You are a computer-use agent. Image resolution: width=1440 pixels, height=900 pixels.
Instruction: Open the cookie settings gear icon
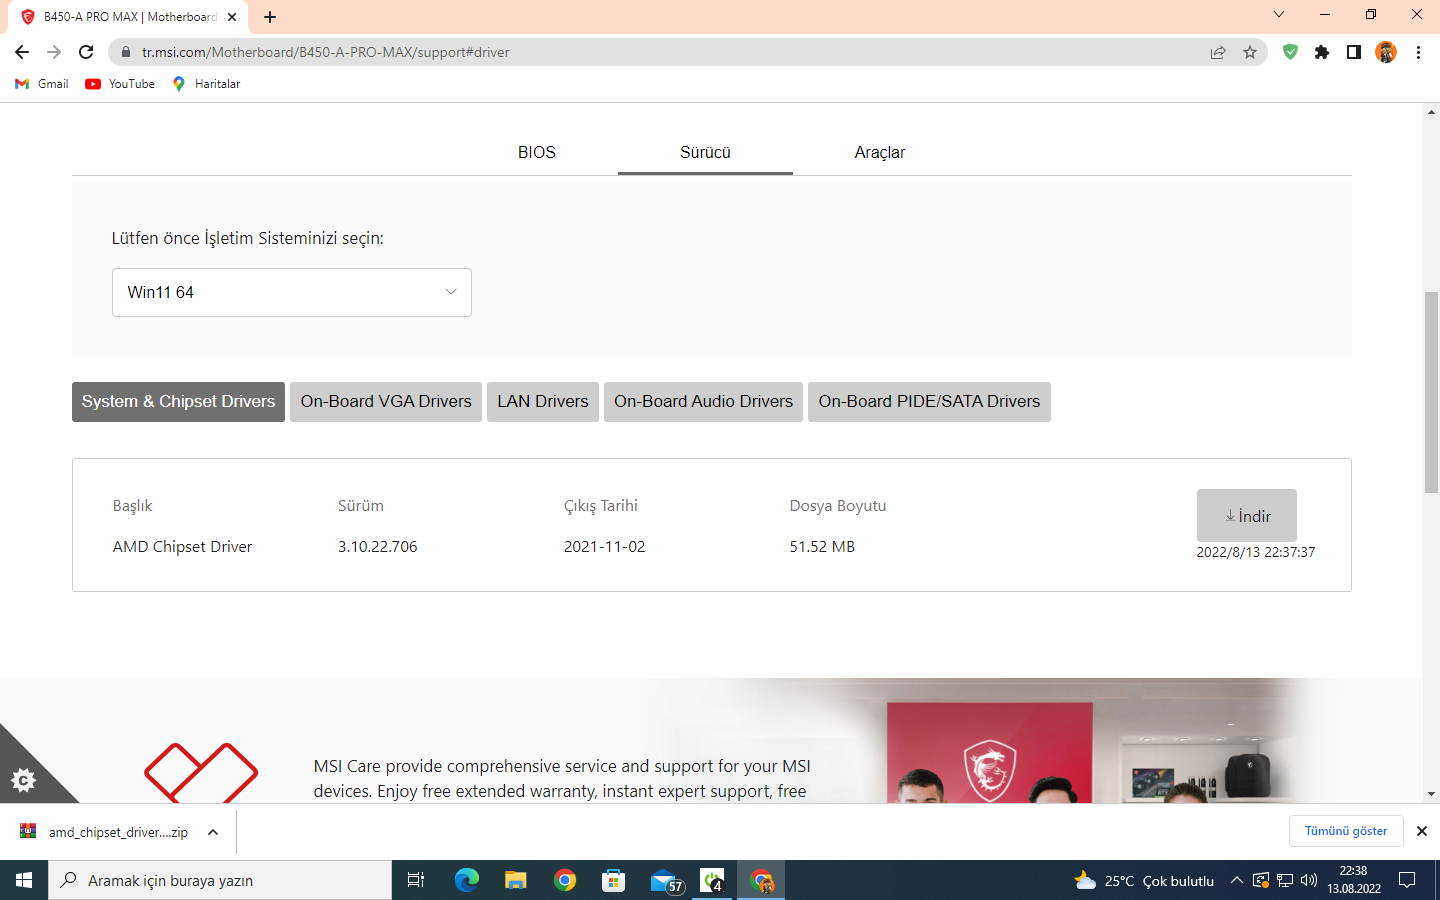[23, 780]
